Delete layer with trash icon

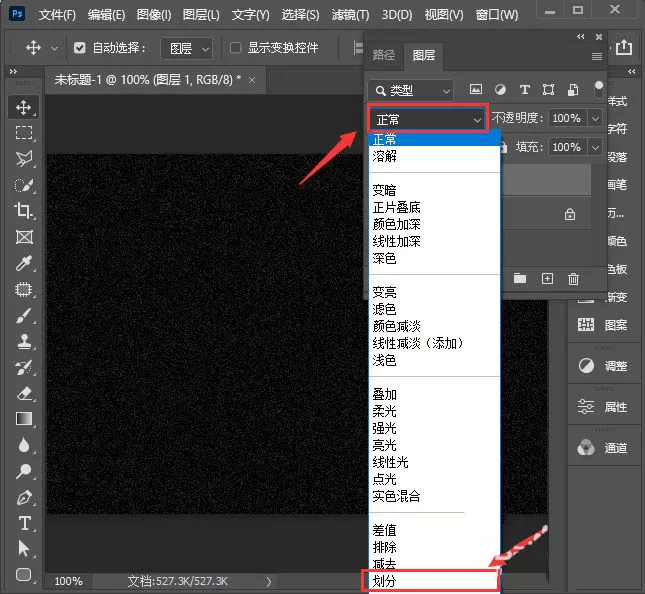point(573,279)
